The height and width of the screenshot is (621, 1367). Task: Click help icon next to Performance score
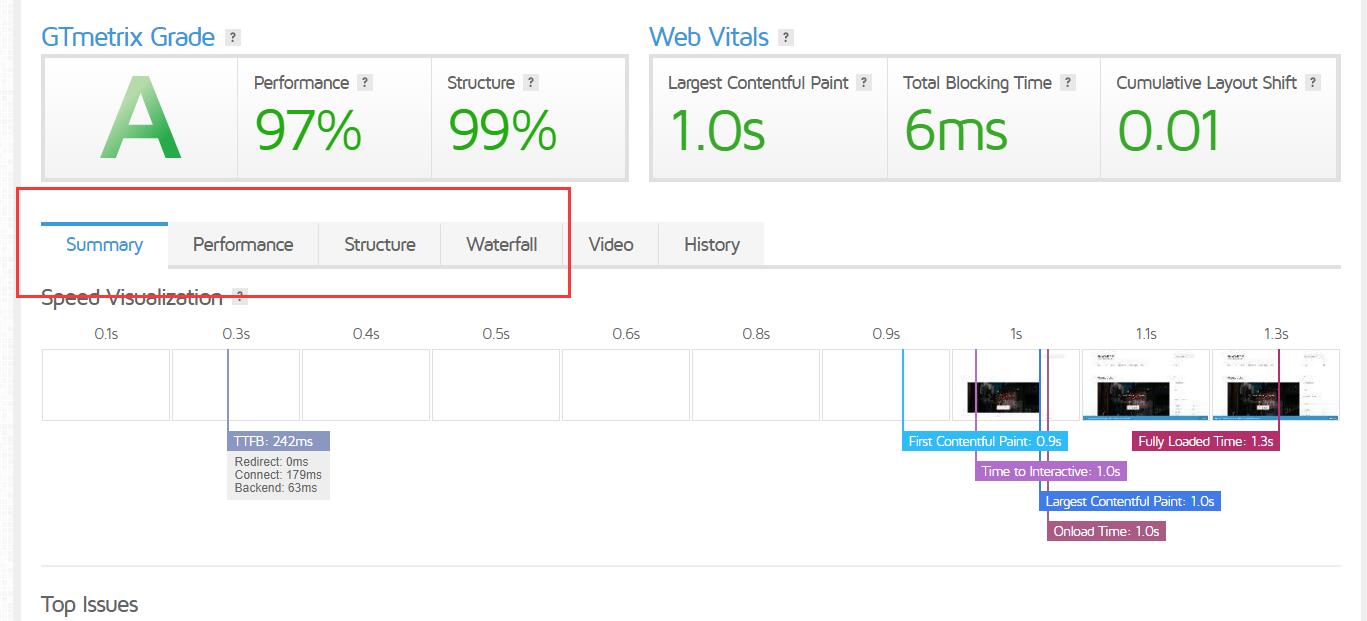coord(365,83)
